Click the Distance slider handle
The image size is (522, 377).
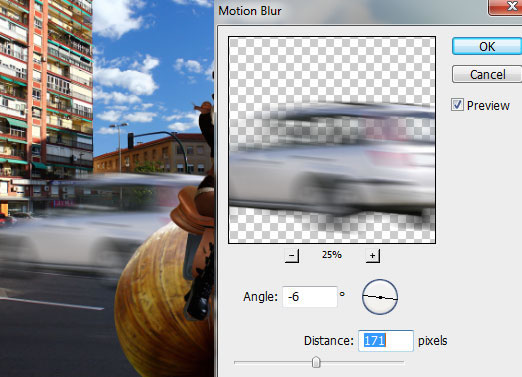(316, 362)
